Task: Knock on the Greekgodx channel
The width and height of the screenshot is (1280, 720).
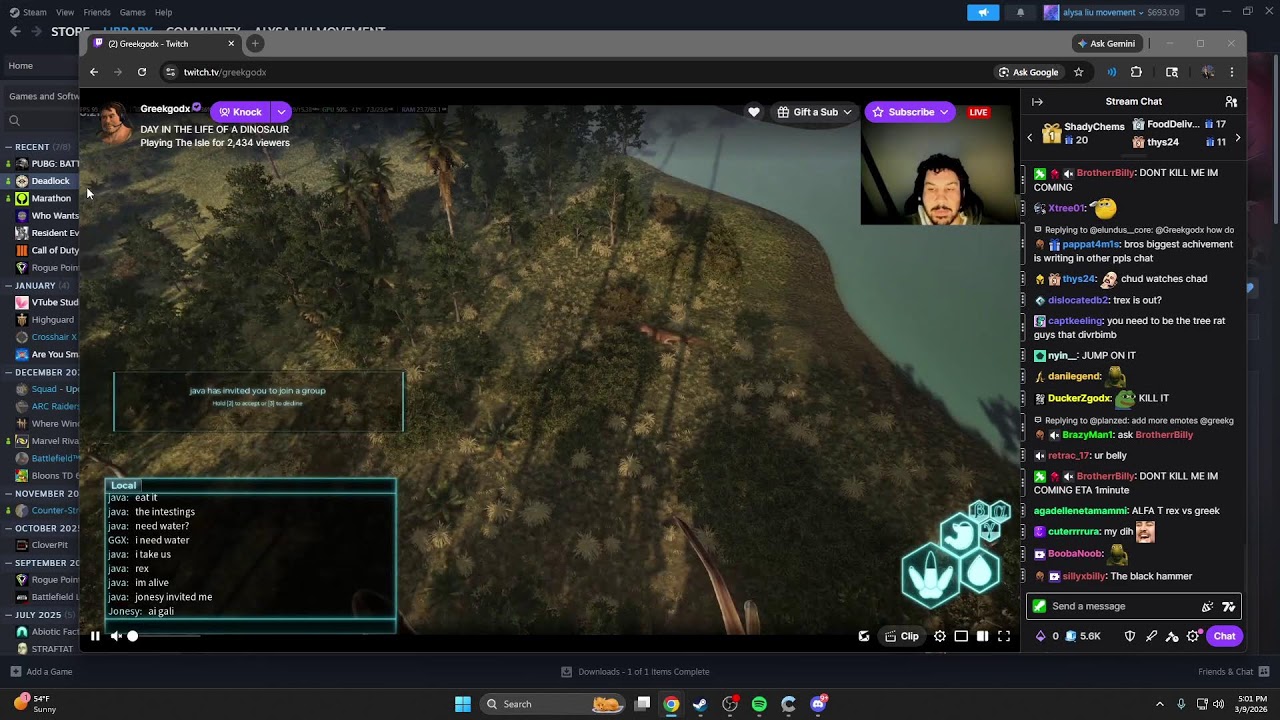Action: pyautogui.click(x=241, y=112)
